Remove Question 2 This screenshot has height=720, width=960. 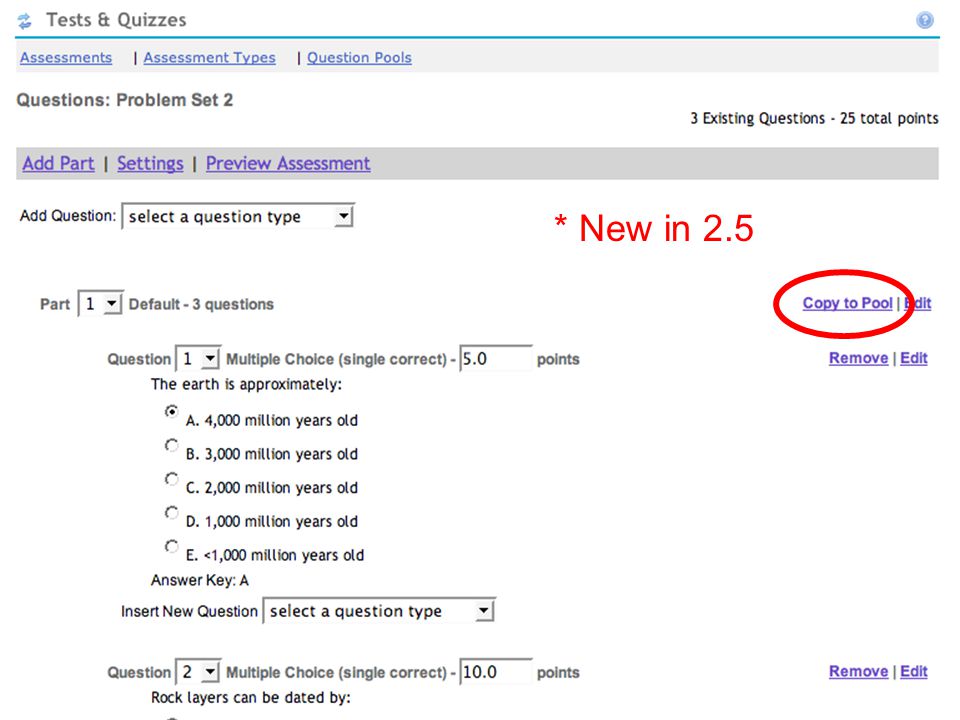(x=858, y=671)
